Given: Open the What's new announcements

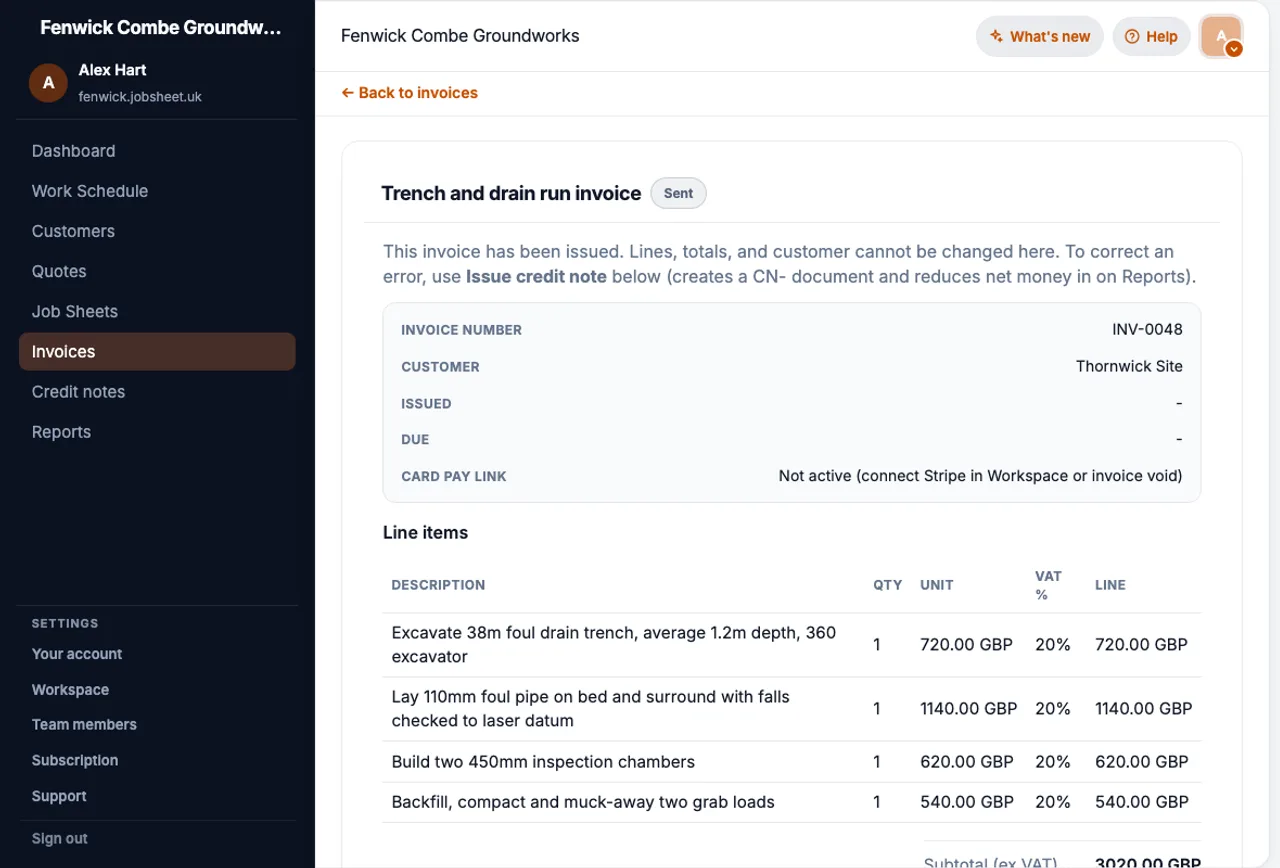Looking at the screenshot, I should [x=1040, y=36].
